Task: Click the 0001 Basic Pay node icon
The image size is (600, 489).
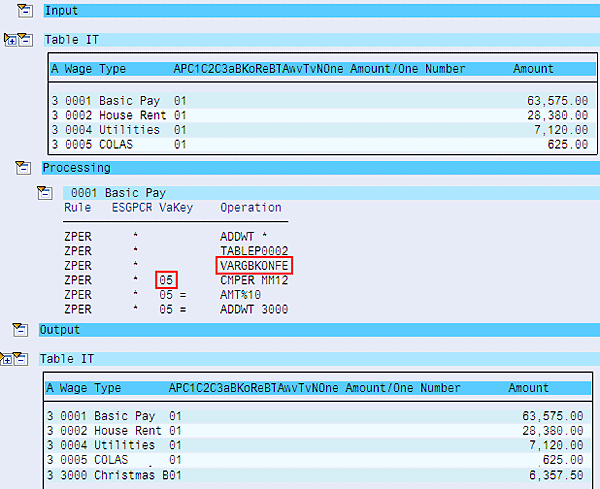Action: coord(44,192)
